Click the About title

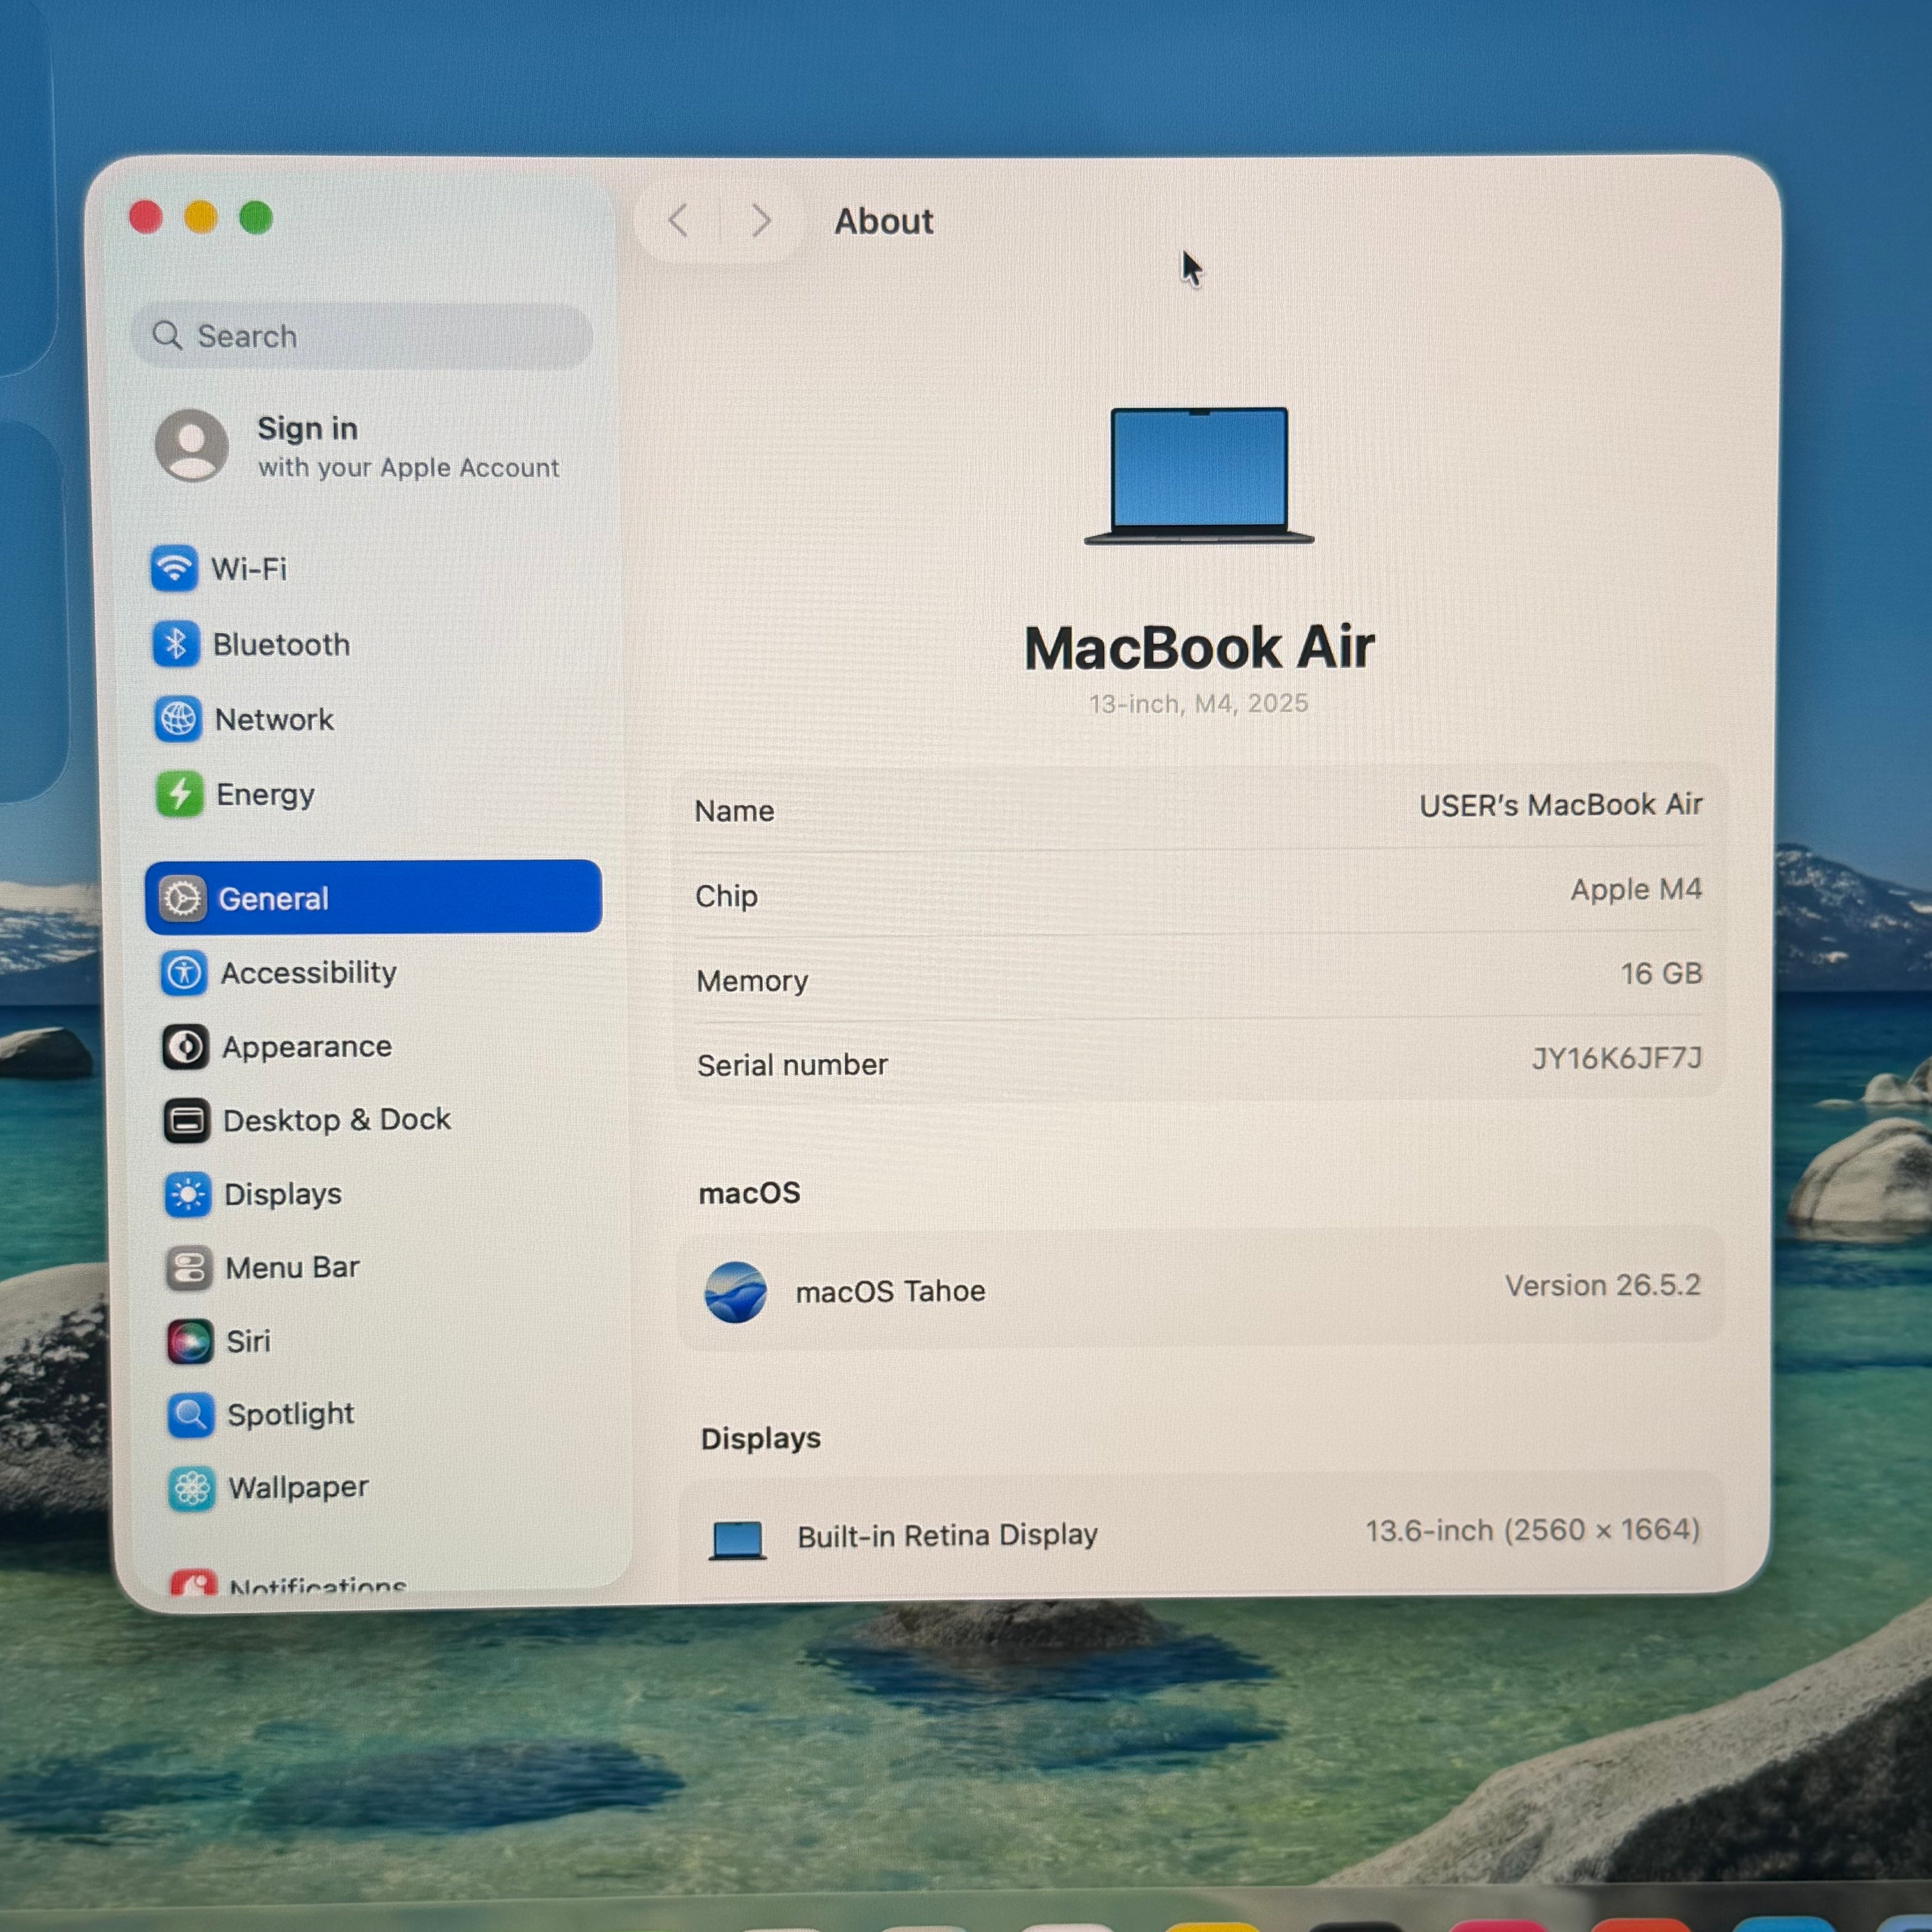pos(884,221)
